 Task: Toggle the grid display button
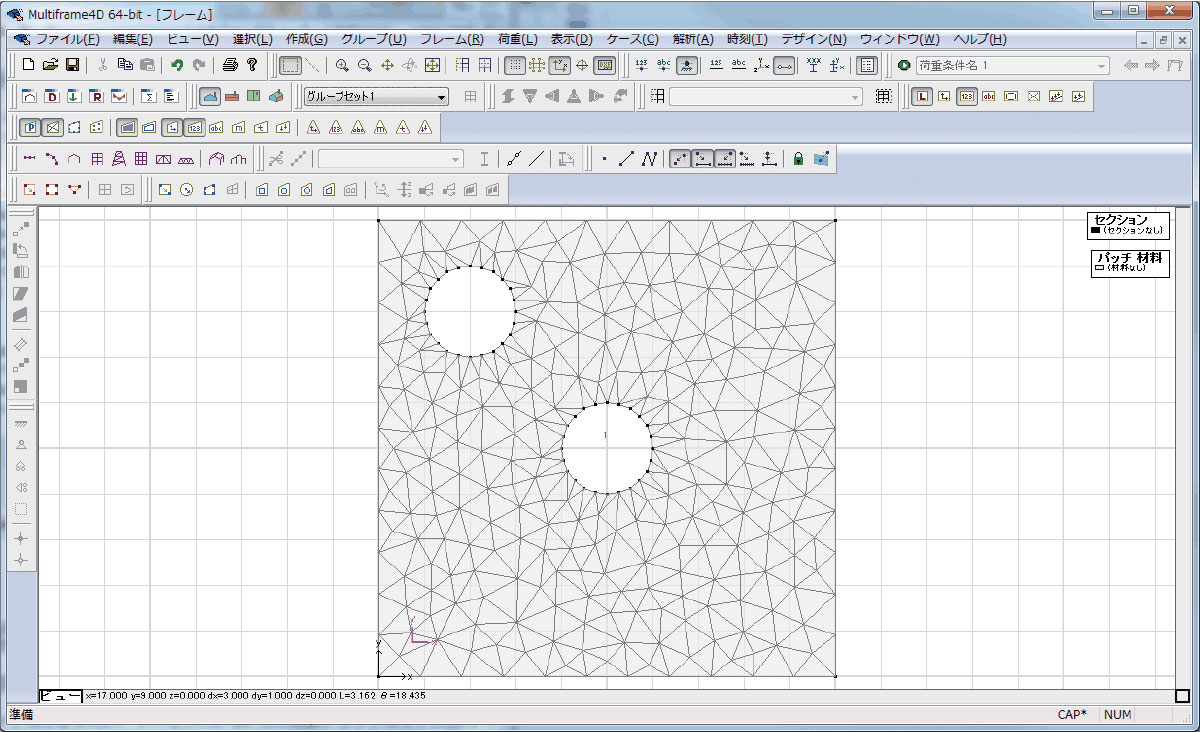click(x=514, y=65)
